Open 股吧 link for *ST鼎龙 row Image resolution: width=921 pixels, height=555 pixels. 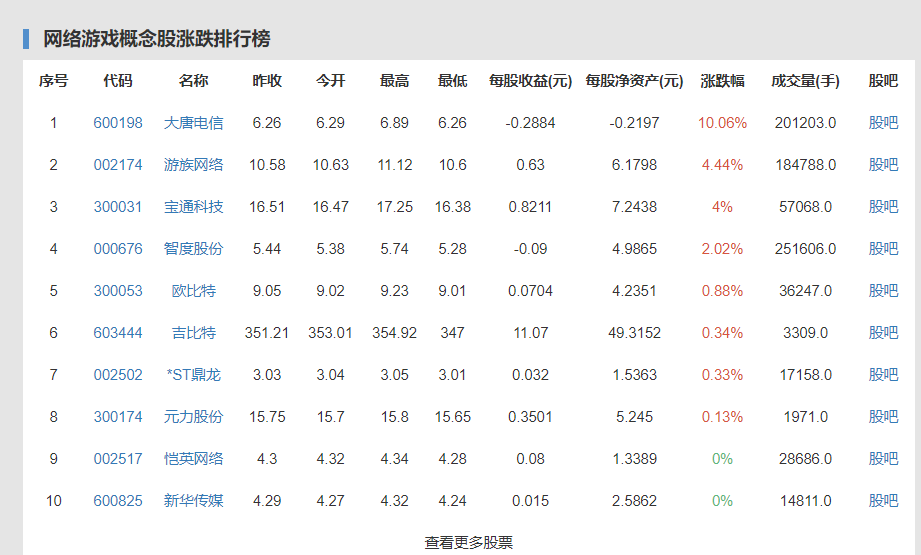coord(883,375)
